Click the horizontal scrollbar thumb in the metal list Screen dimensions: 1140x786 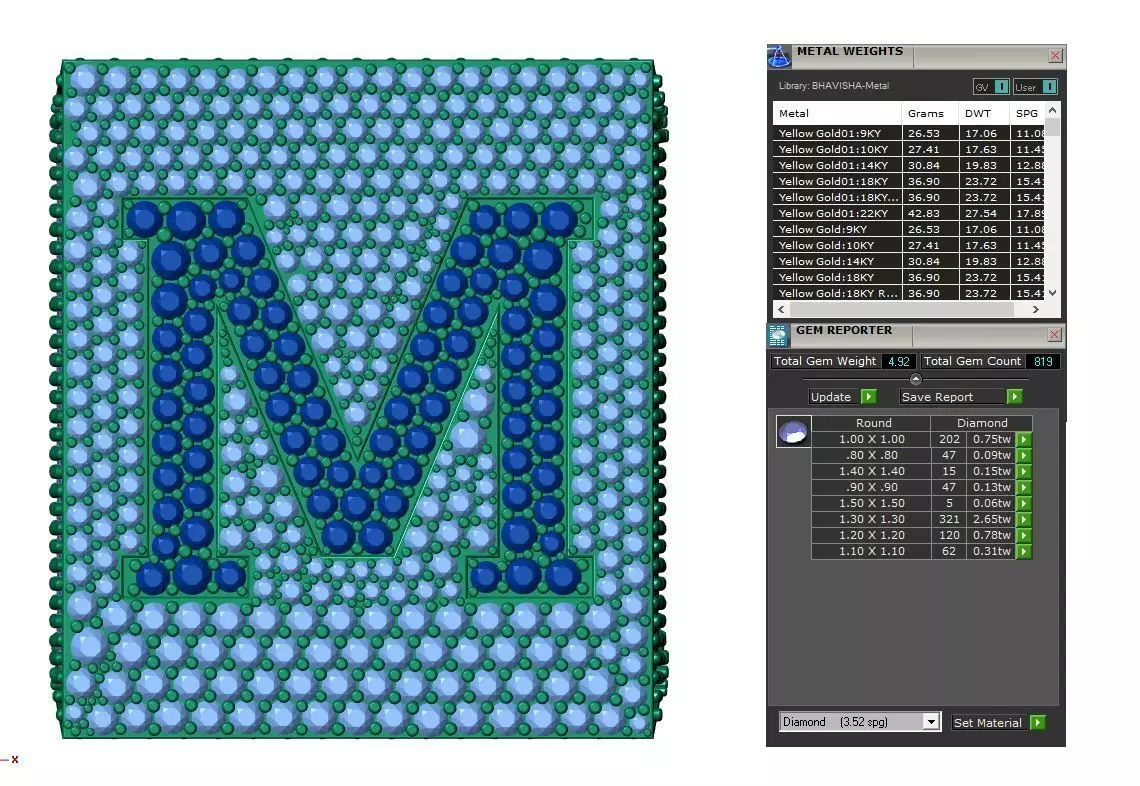(902, 309)
